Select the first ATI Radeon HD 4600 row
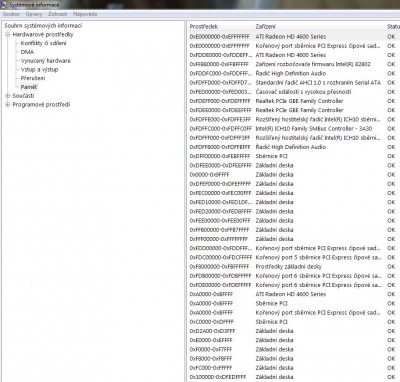 [x=294, y=37]
